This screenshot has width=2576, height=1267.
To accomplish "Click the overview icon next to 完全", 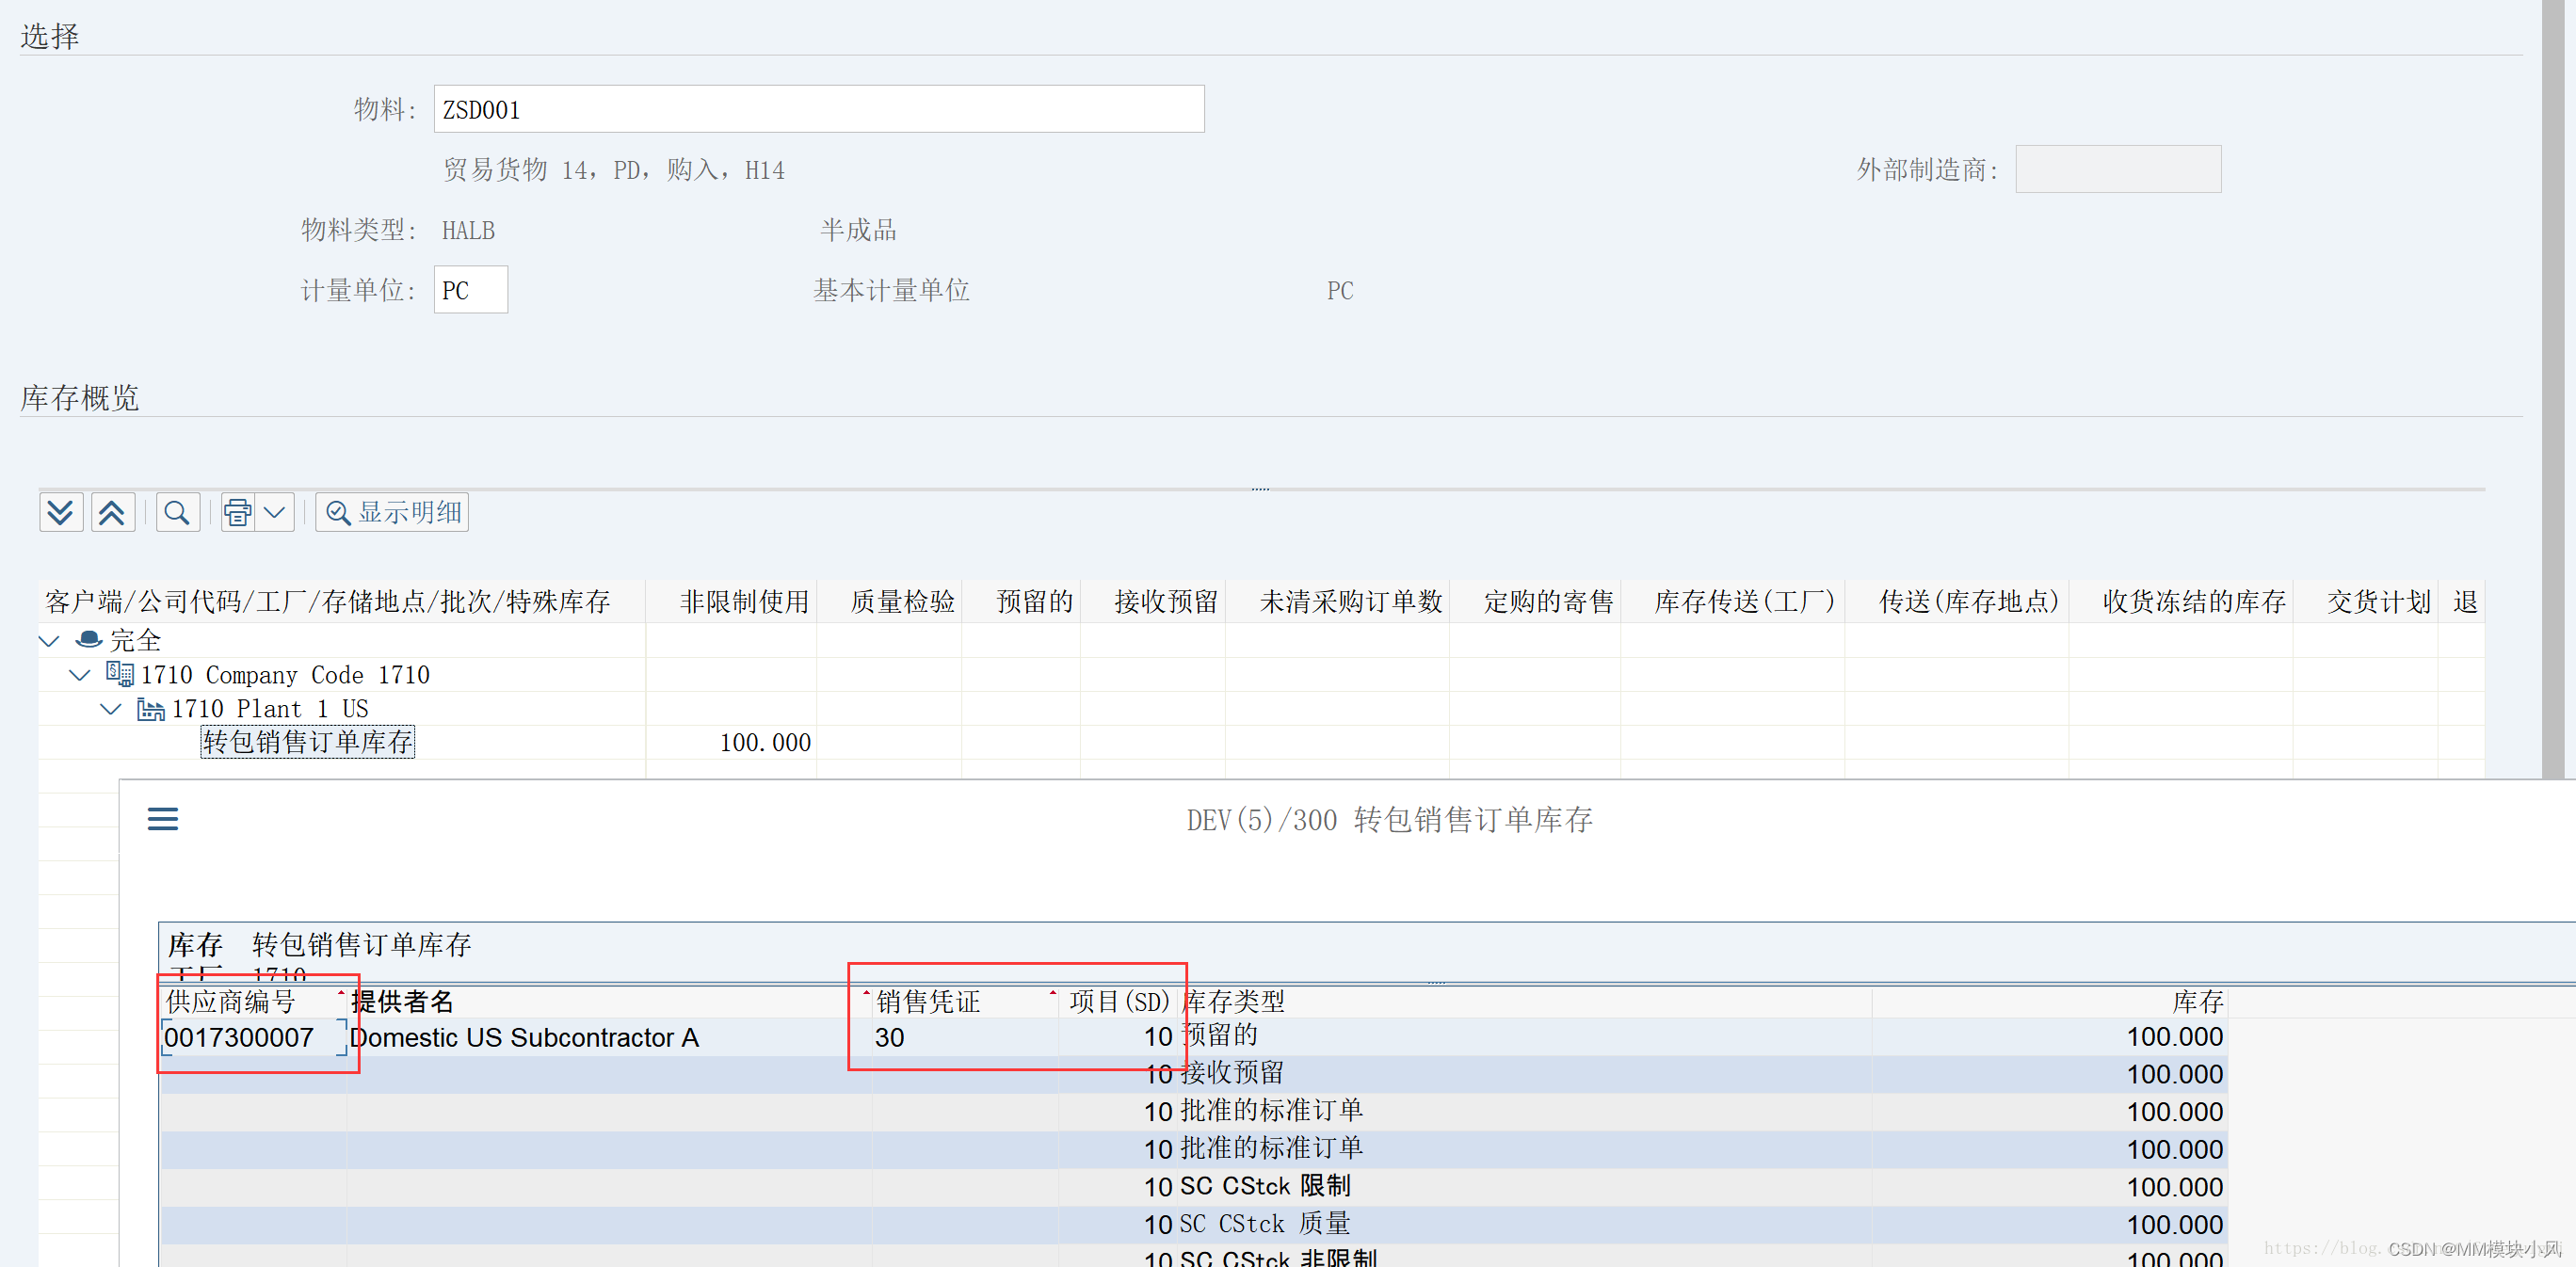I will (x=89, y=639).
